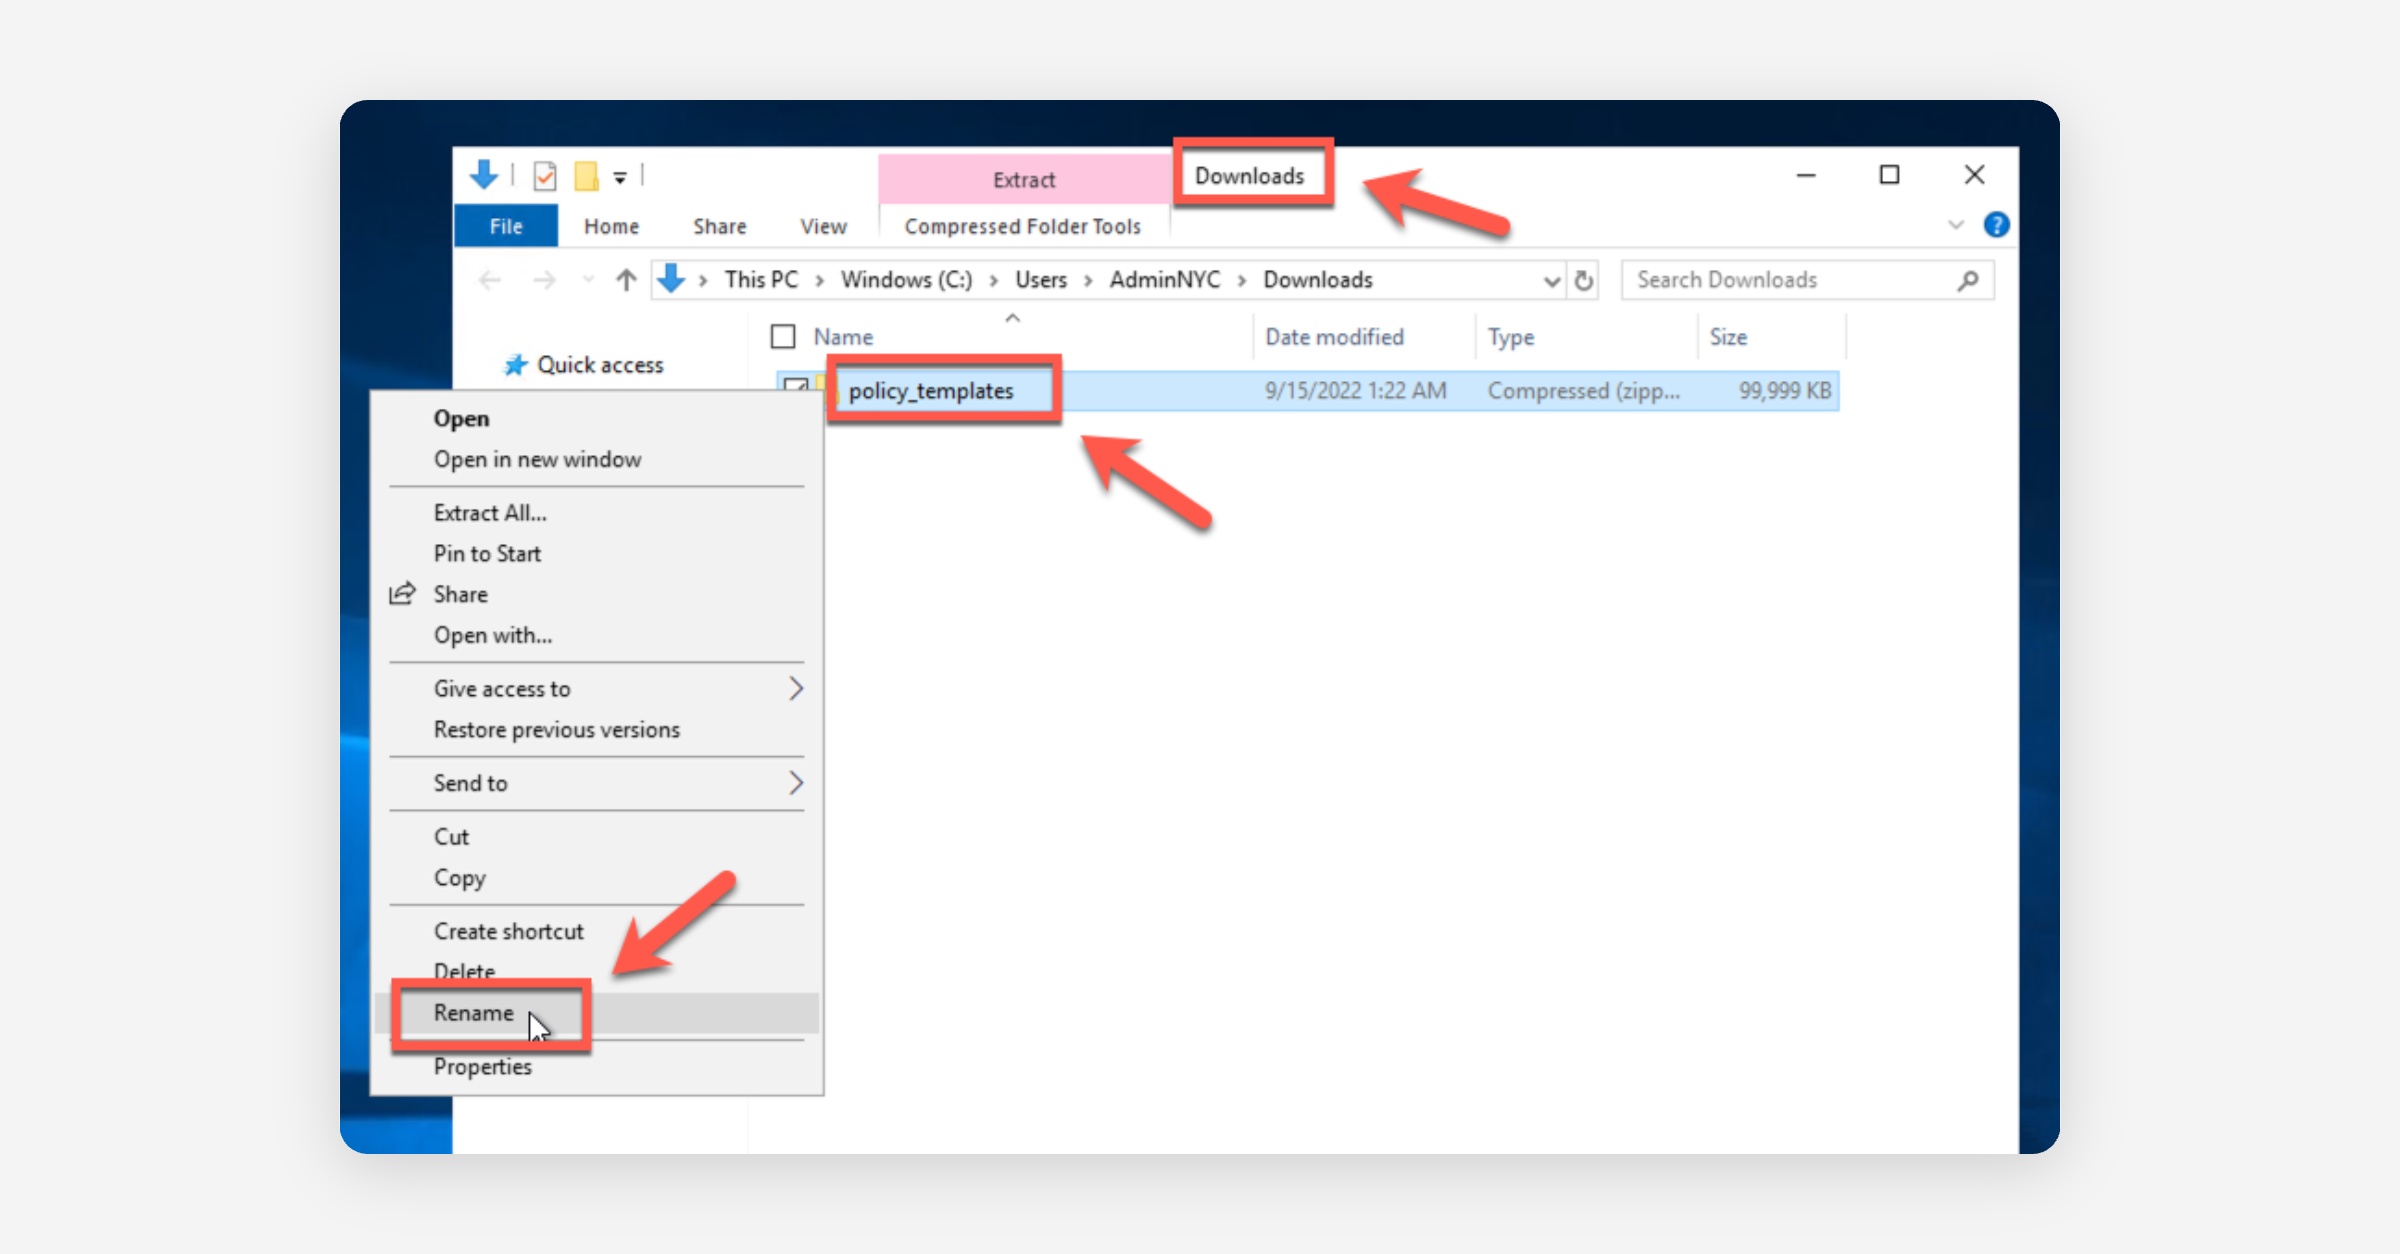Toggle the policy_templates item checkbox
Viewport: 2400px width, 1254px height.
click(795, 385)
